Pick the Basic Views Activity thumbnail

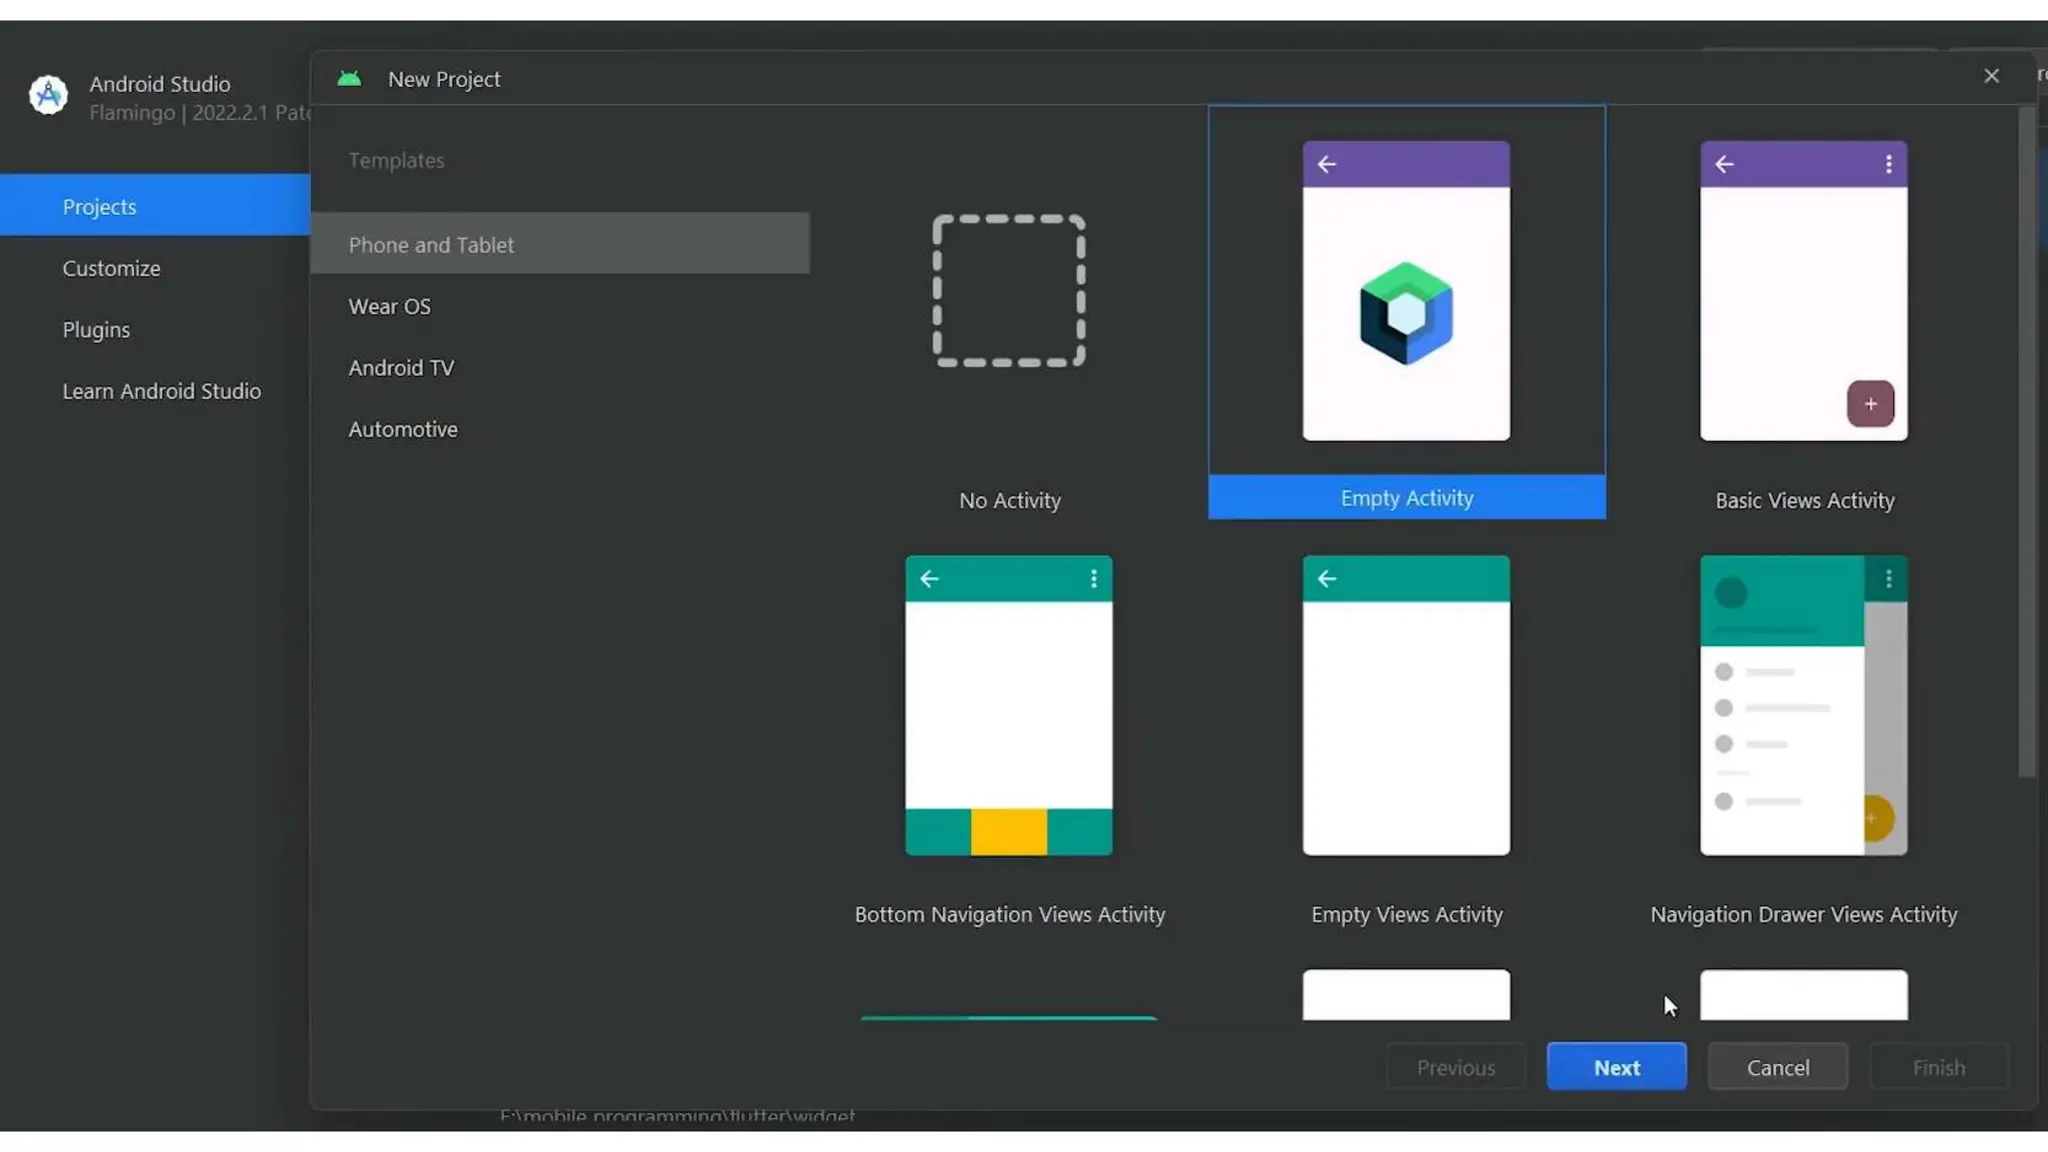[x=1803, y=291]
